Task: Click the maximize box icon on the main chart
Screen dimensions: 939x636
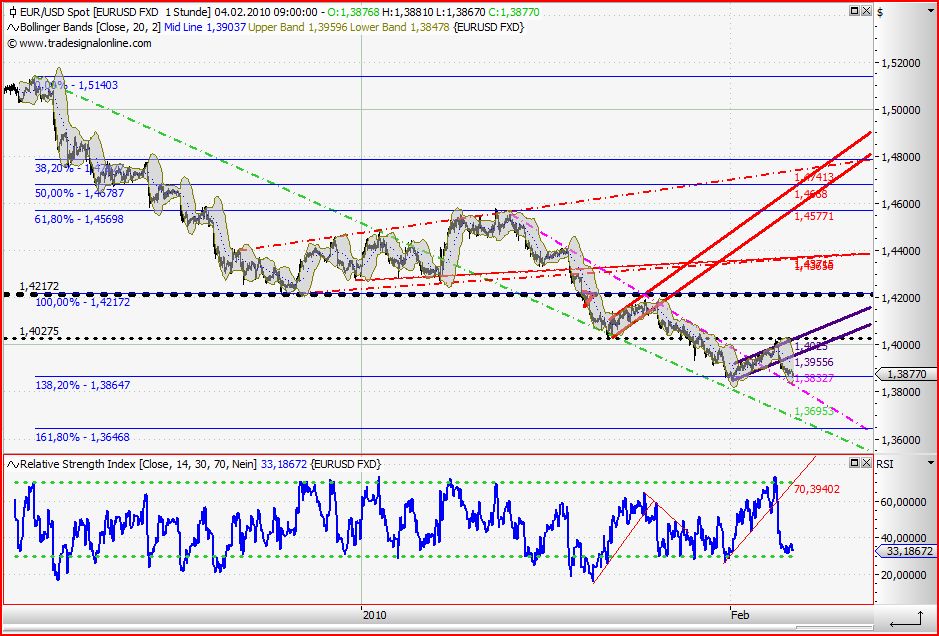Action: point(853,10)
